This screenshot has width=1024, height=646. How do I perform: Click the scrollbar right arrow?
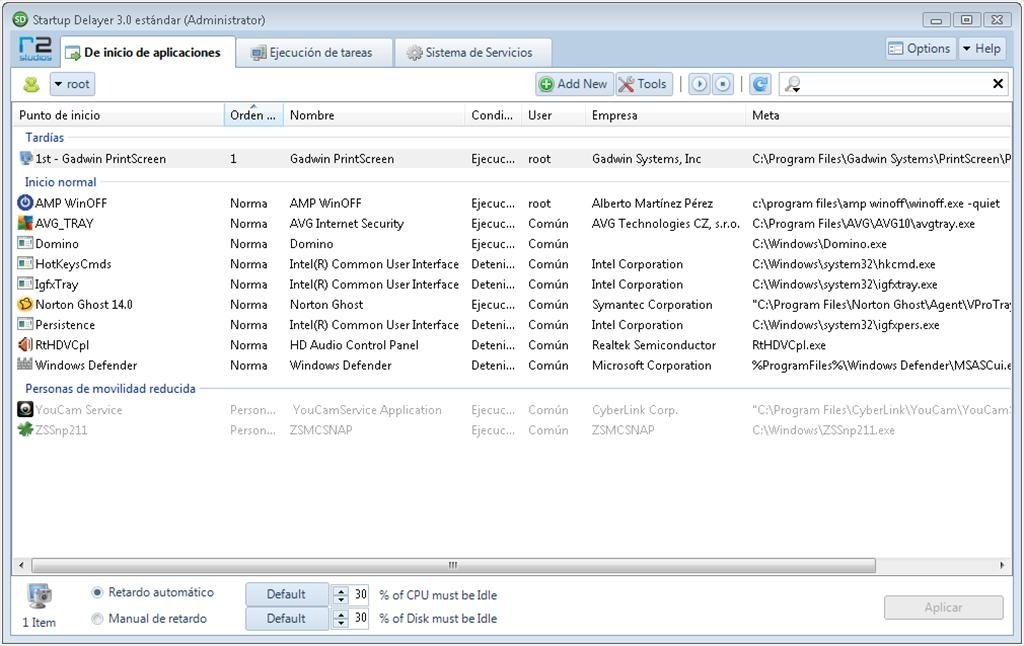coord(1002,565)
